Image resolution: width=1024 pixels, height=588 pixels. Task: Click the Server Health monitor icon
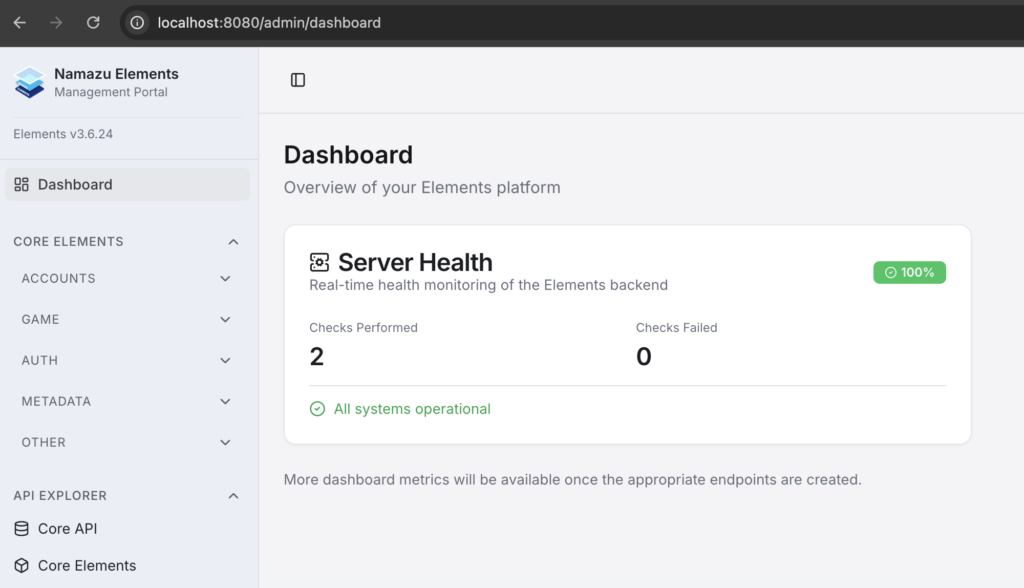click(x=319, y=263)
